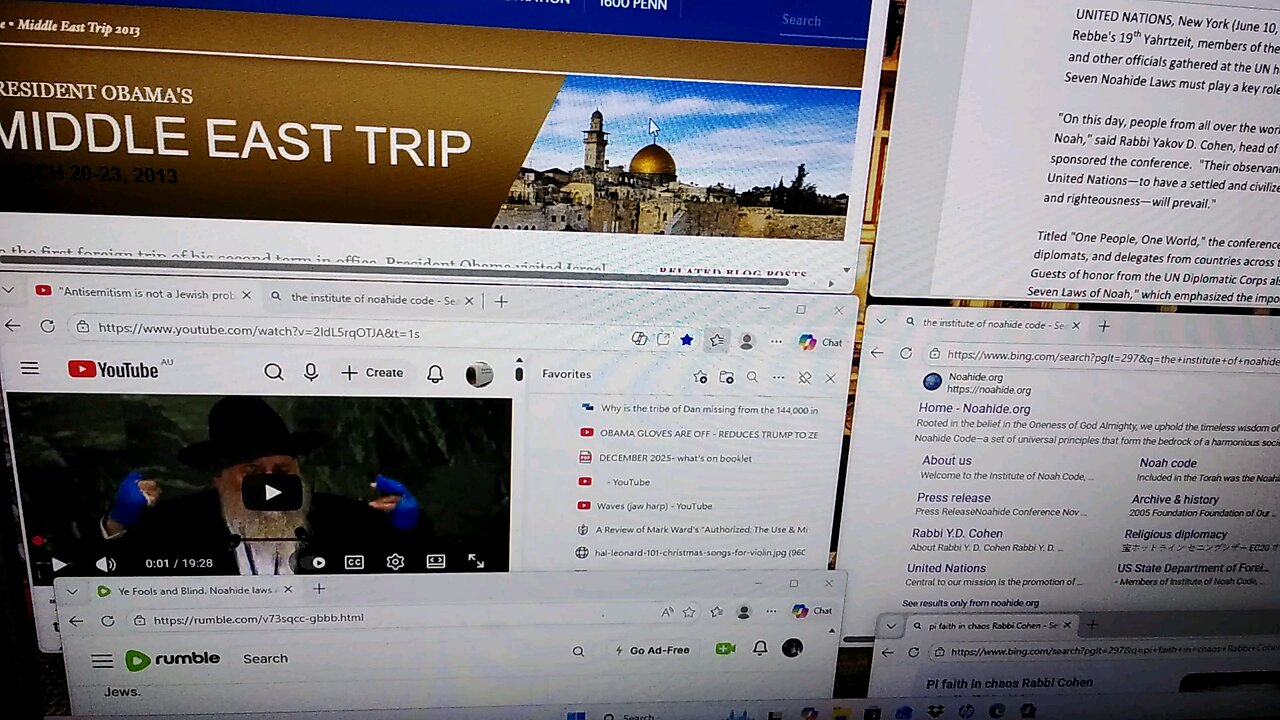Image resolution: width=1280 pixels, height=720 pixels.
Task: Click the small play icon in video controls
Action: [58, 564]
